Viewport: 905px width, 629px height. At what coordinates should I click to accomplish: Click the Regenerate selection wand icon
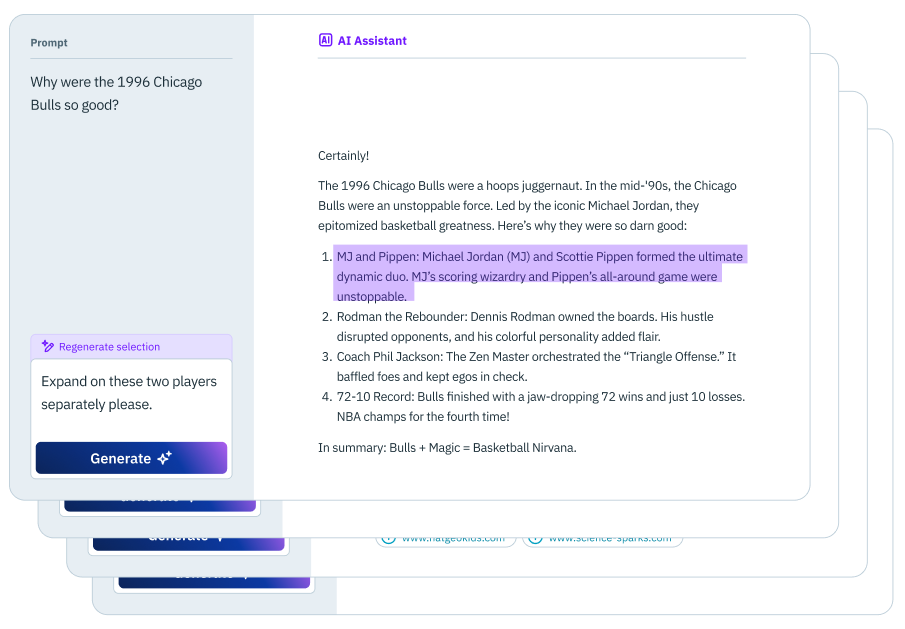48,346
